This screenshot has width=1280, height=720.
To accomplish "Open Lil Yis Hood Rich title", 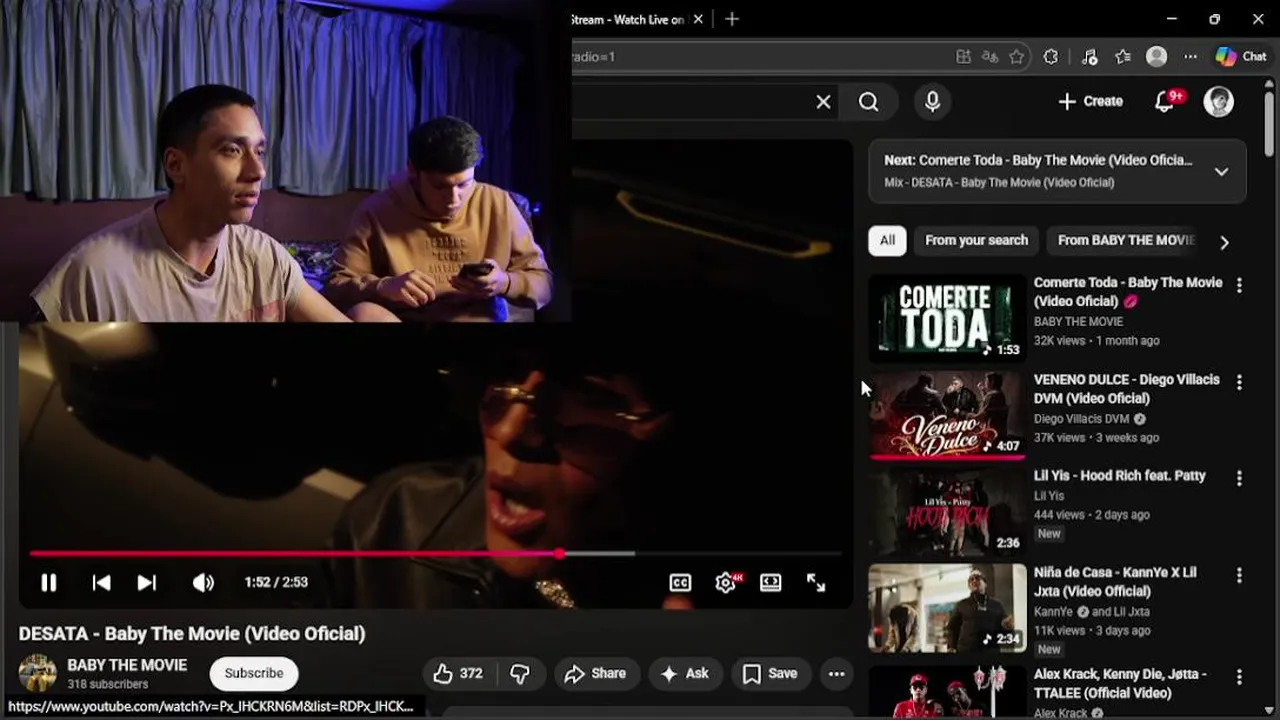I will pos(1120,476).
